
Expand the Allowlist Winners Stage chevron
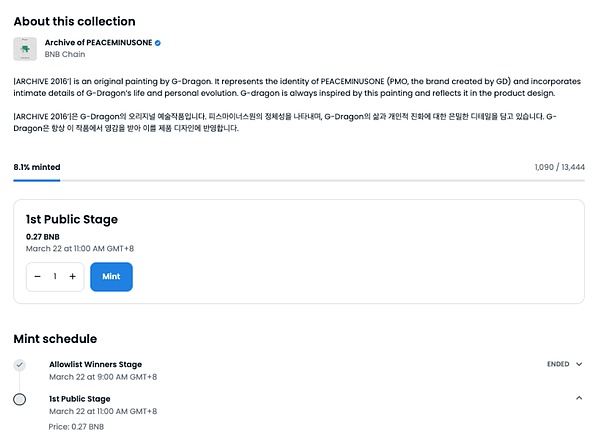pos(579,364)
